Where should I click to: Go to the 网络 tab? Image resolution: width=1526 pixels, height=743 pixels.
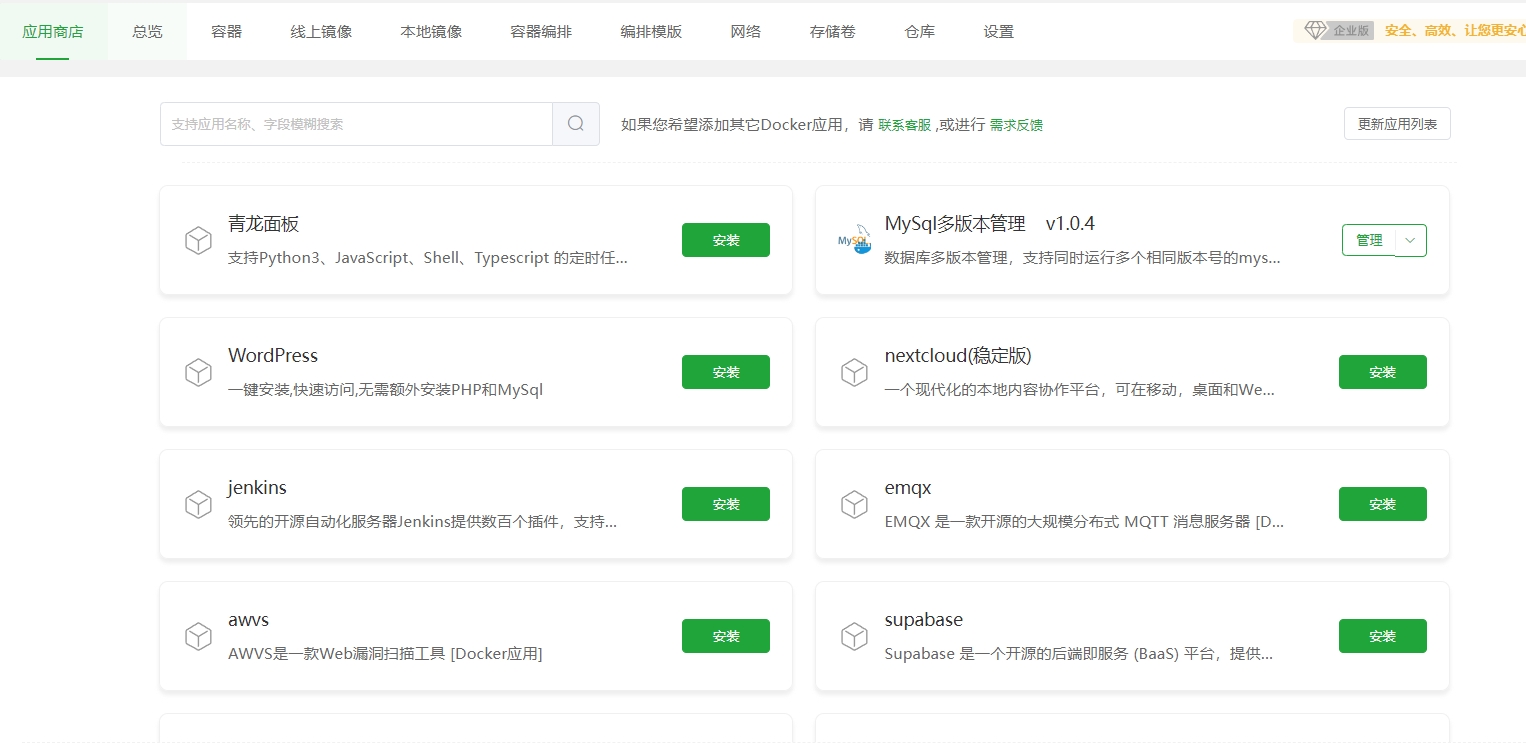[x=746, y=31]
